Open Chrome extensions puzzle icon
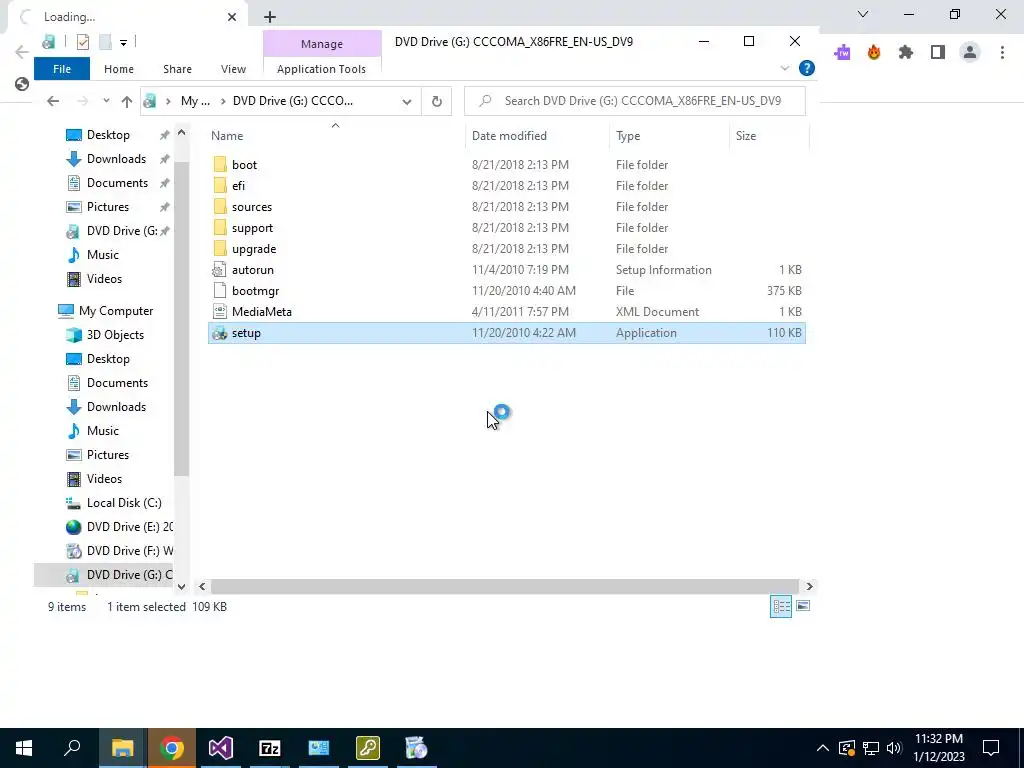 [x=906, y=52]
